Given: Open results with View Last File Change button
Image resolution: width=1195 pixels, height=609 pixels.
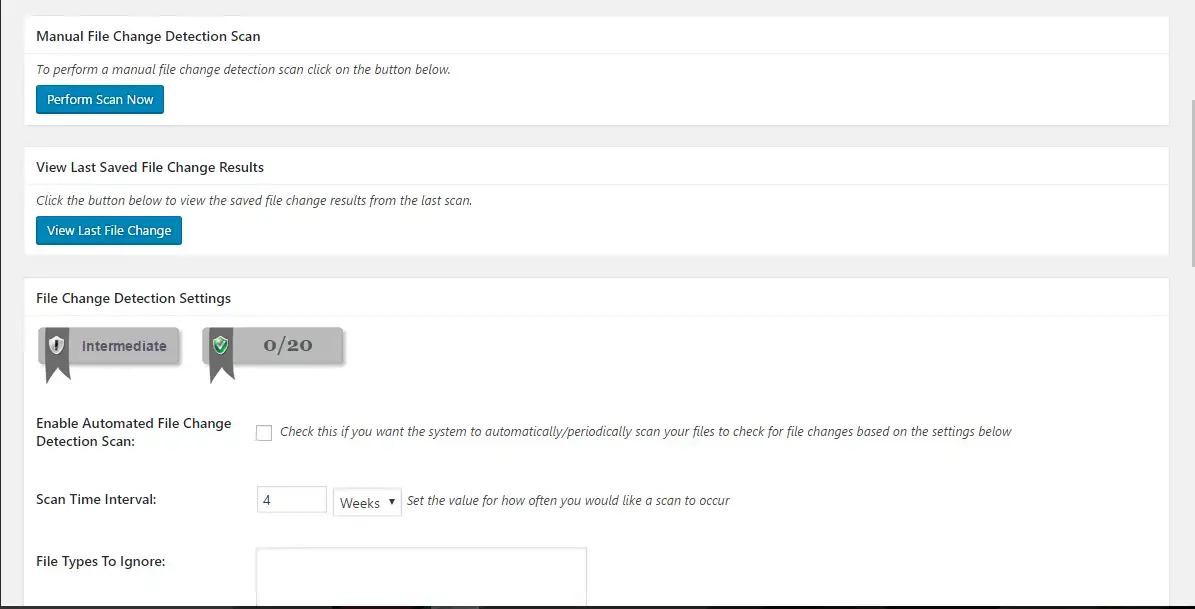Looking at the screenshot, I should pos(109,230).
